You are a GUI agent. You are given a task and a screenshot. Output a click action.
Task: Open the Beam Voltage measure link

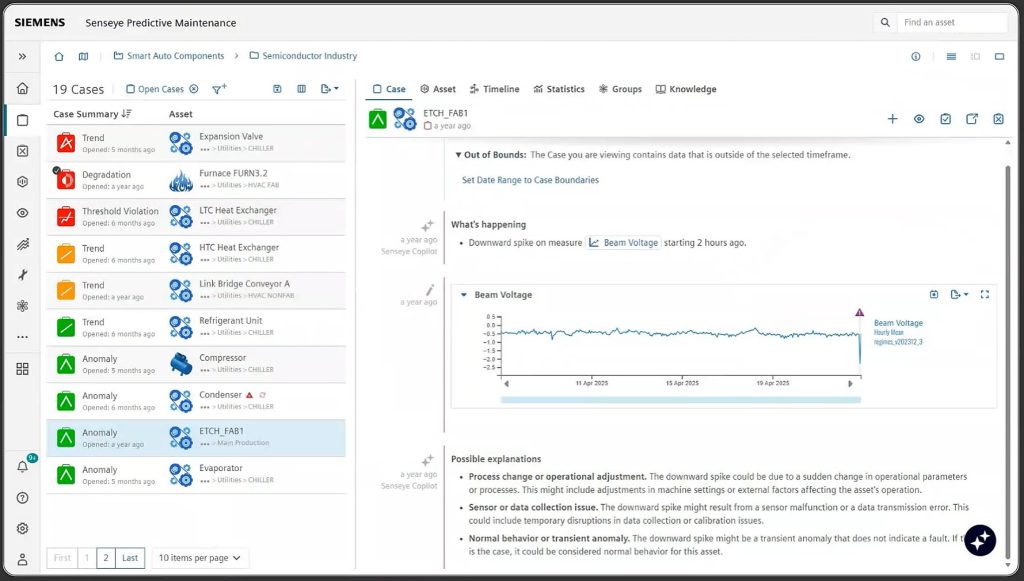[624, 243]
